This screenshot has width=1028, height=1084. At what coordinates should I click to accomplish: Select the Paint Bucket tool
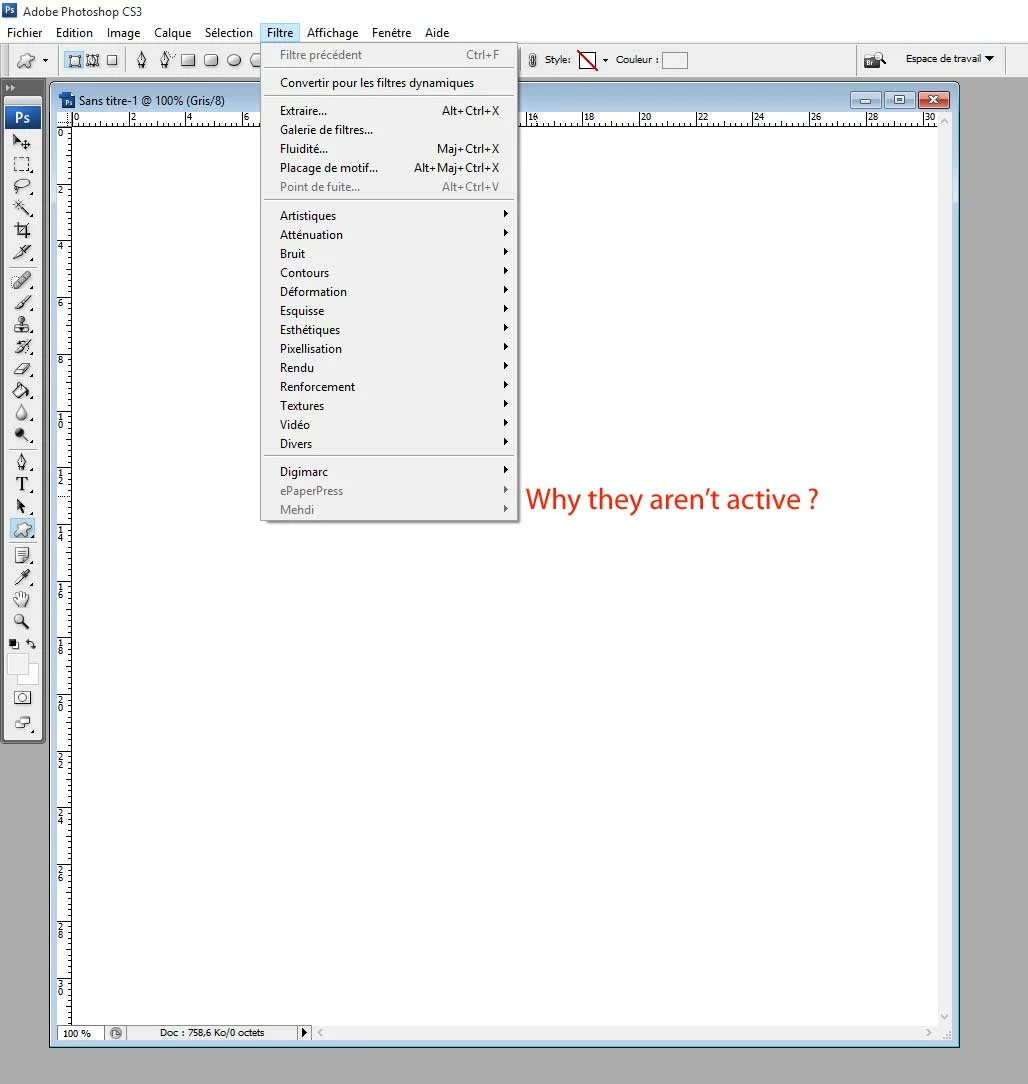tap(22, 391)
